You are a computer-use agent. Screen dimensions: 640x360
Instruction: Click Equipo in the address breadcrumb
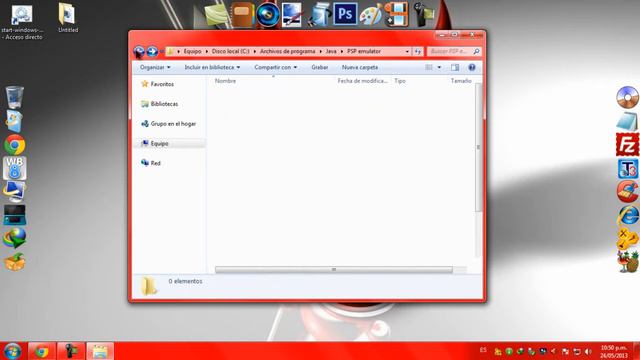[x=192, y=51]
